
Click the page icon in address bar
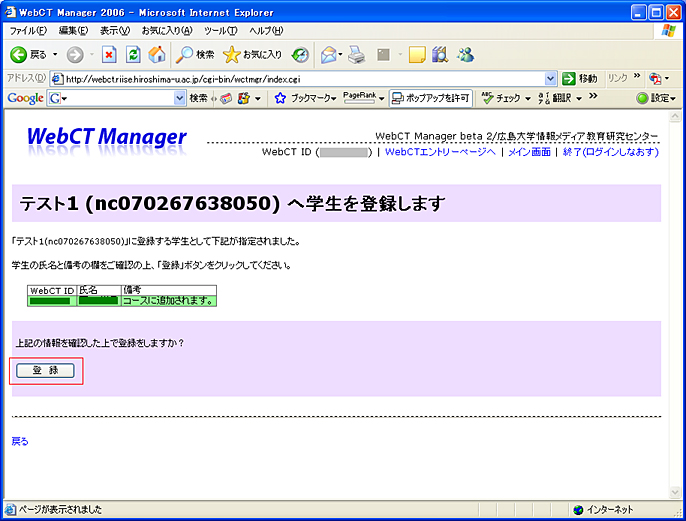(x=57, y=79)
